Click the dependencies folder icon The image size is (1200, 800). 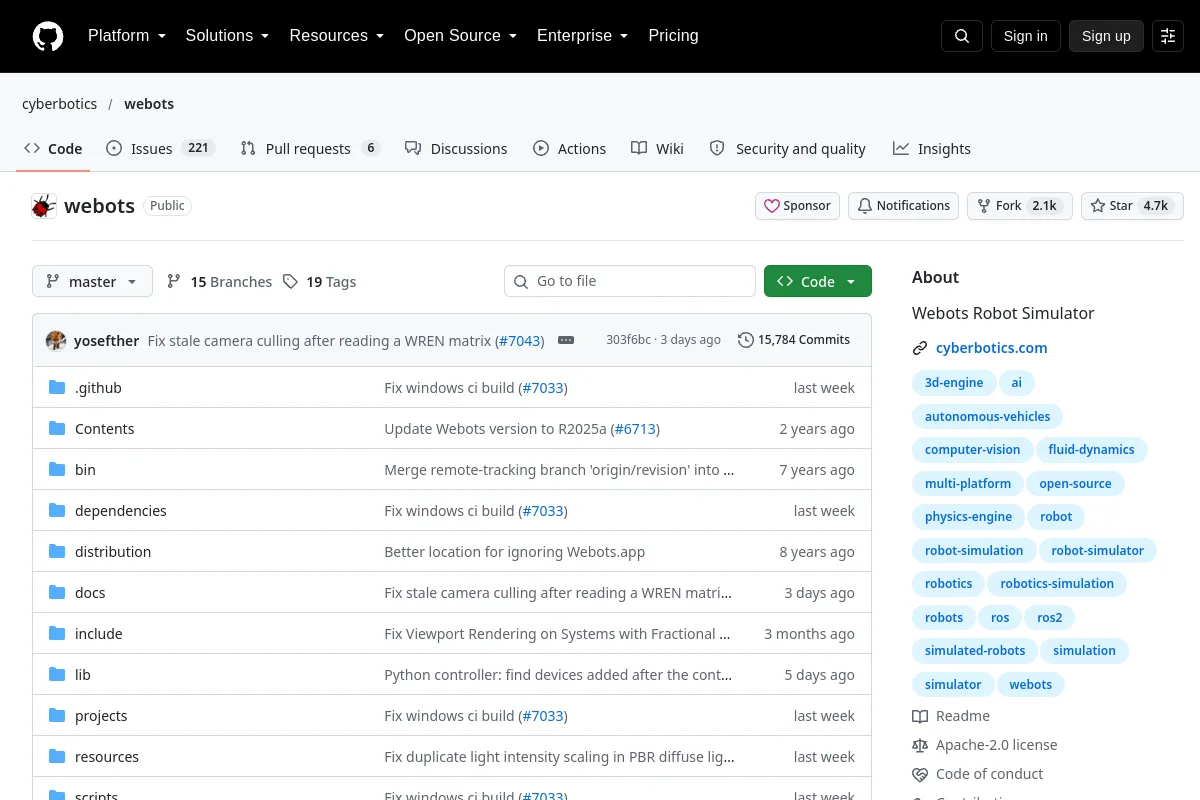point(57,511)
